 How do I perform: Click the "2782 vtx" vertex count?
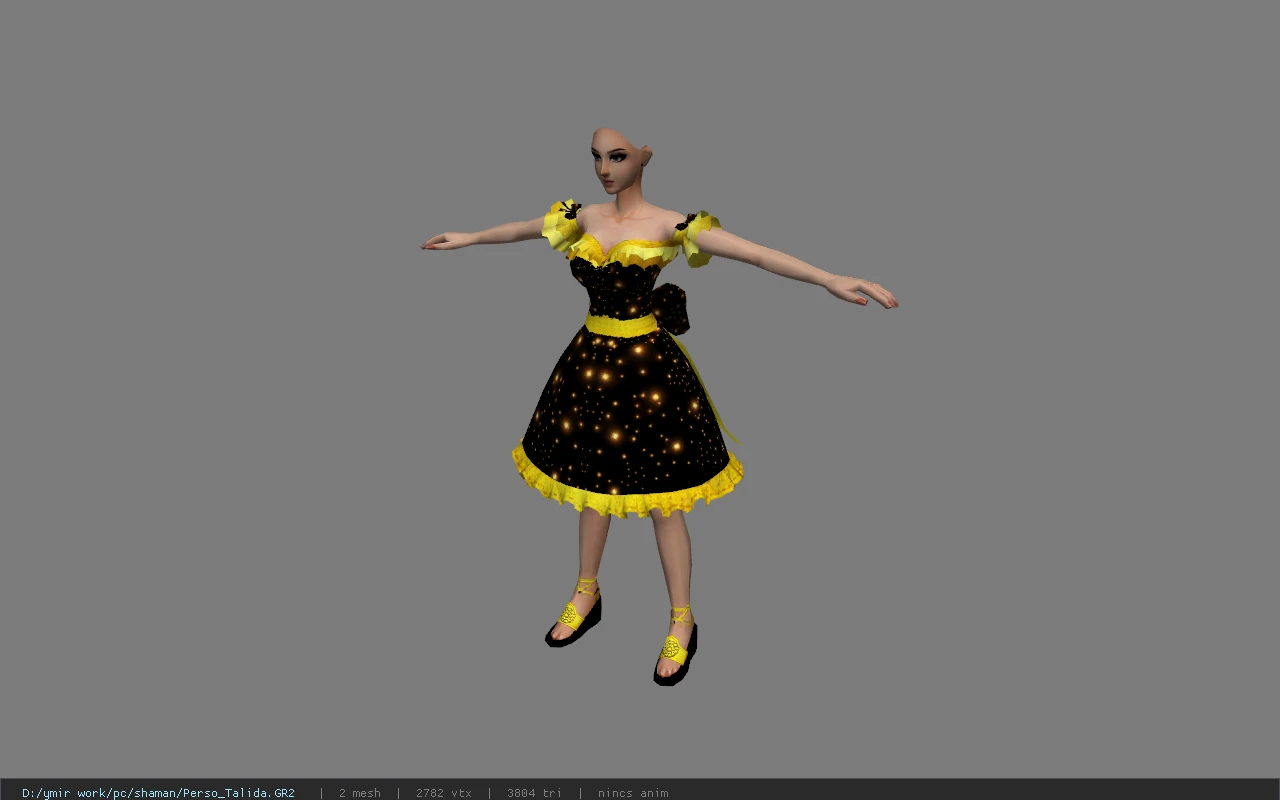443,793
